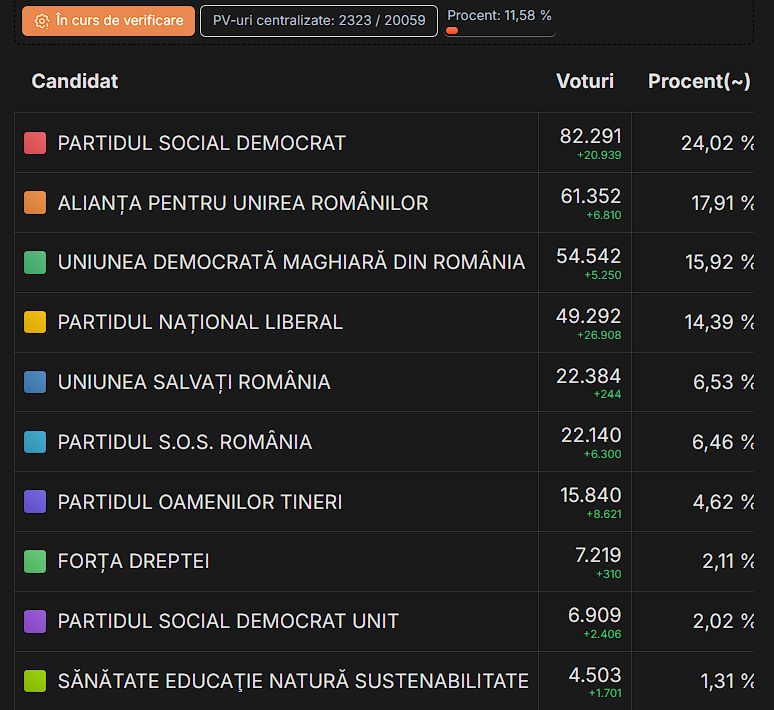Select 'PARTIDUL OAMENILOR TINERI' candidate name
Screen dimensions: 774x710
(200, 502)
